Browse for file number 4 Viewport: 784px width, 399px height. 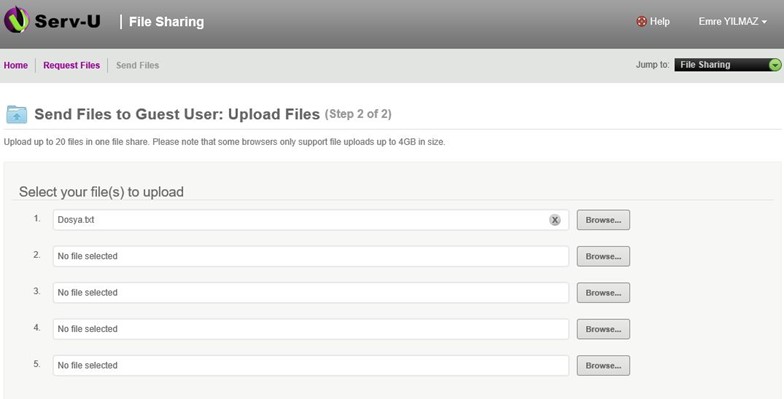coord(604,329)
